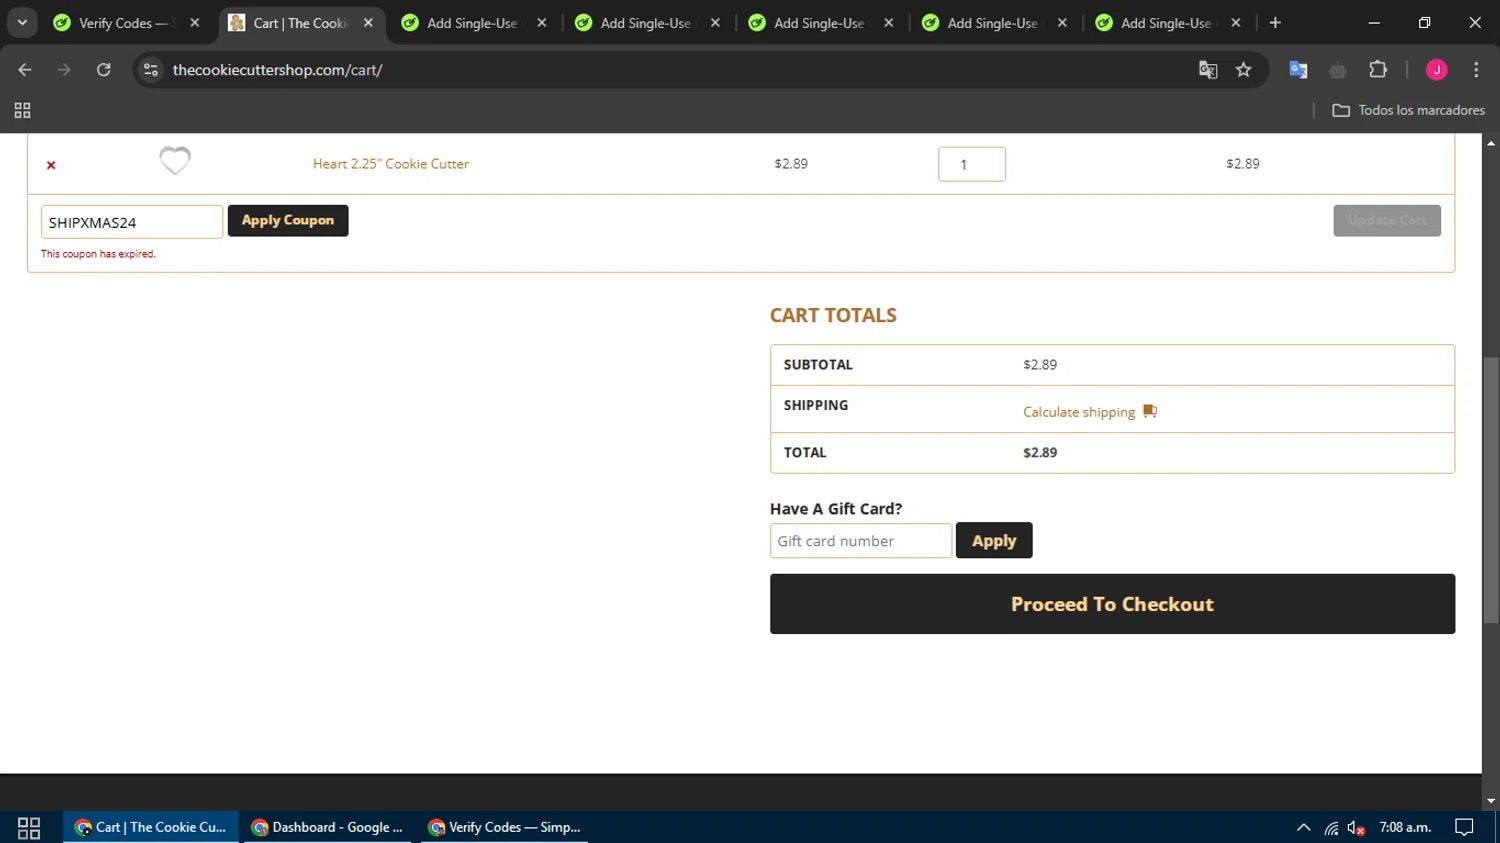1500x843 pixels.
Task: Bookmark this page with the star icon
Action: coord(1244,70)
